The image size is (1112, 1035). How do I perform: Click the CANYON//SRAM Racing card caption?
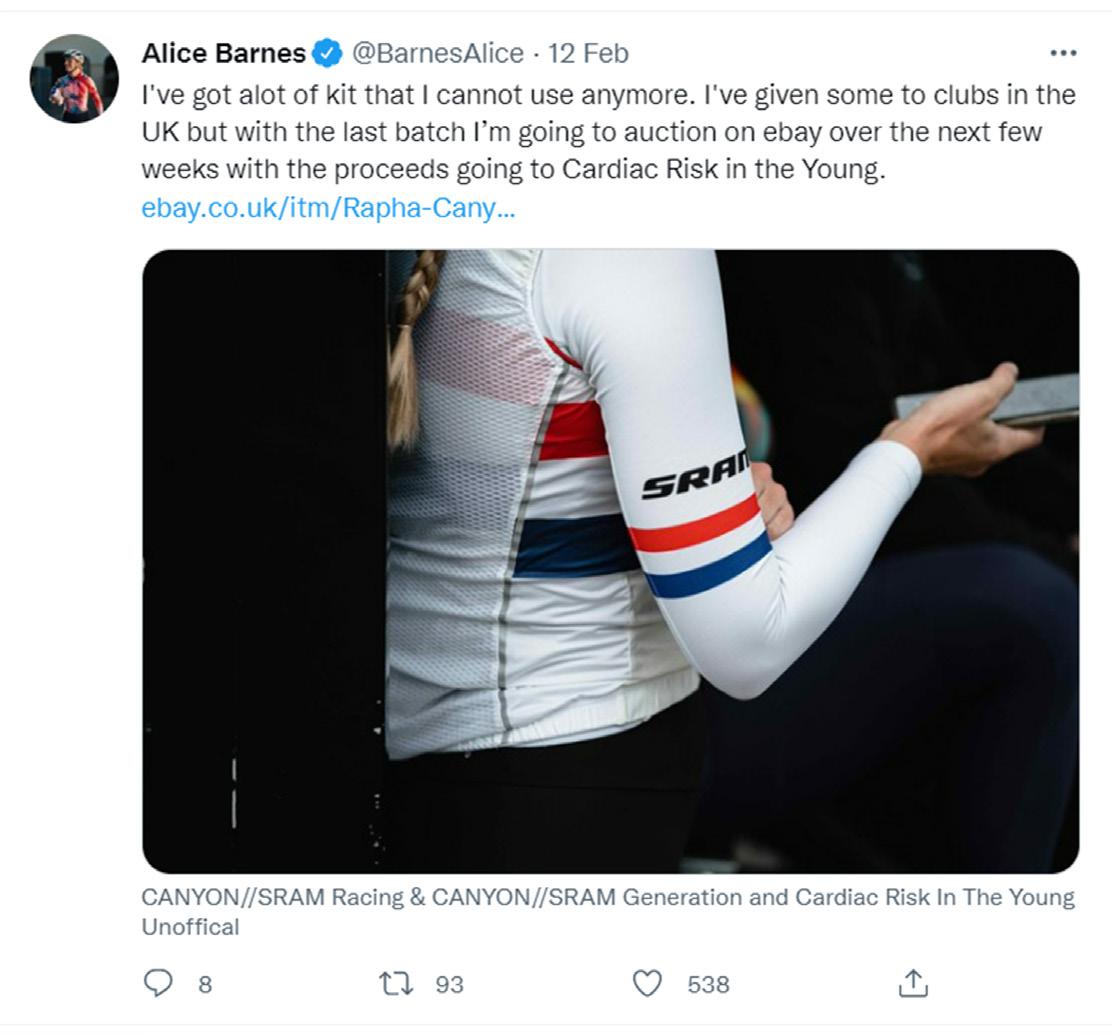608,910
